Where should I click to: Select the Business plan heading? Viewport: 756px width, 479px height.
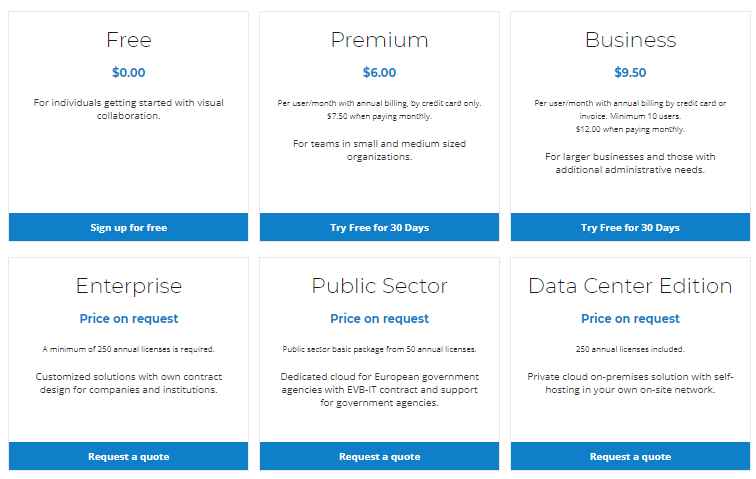[631, 40]
